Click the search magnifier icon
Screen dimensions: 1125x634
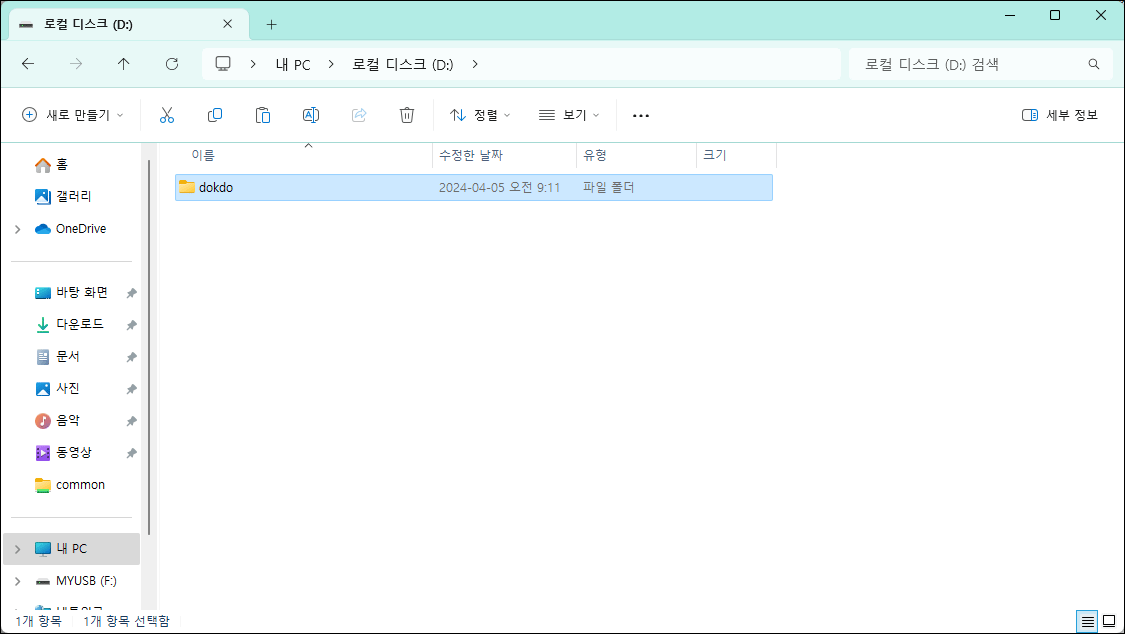1093,64
